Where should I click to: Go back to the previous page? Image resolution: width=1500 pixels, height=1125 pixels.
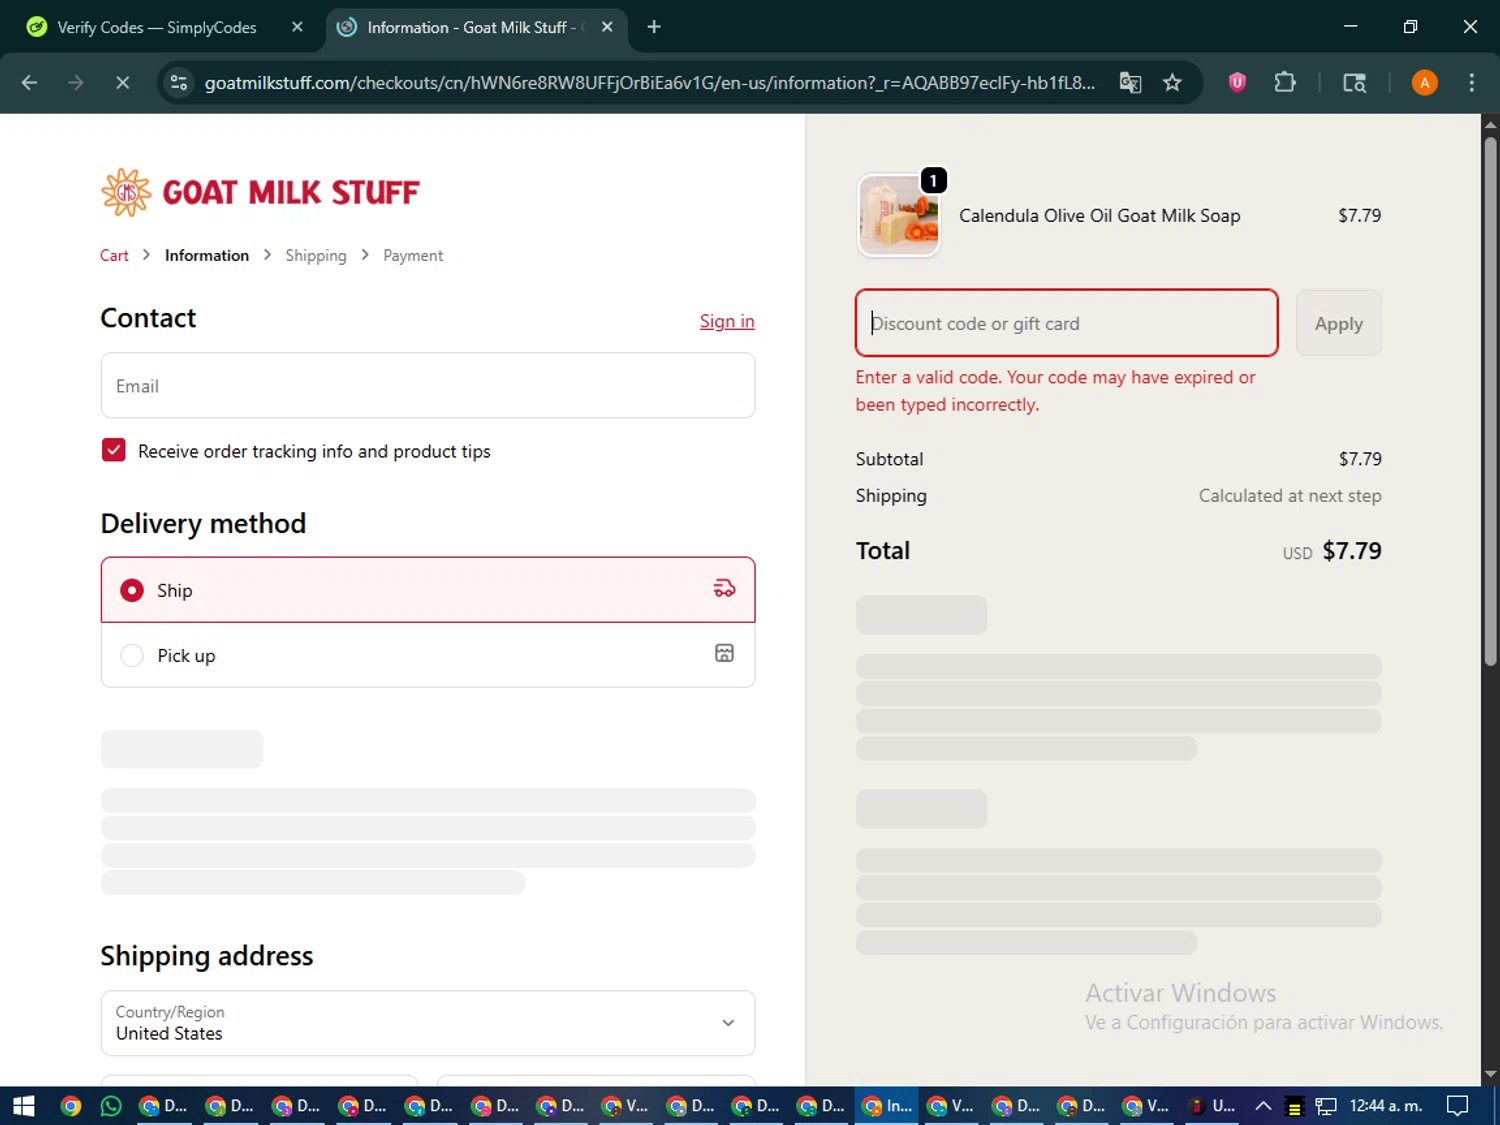coord(29,83)
